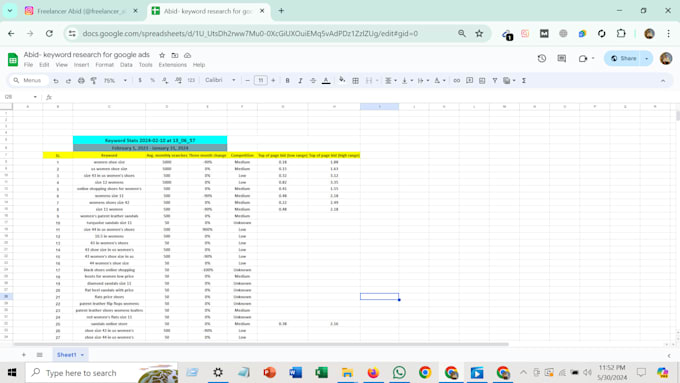Increase the font size
The height and width of the screenshot is (383, 680).
coord(273,81)
